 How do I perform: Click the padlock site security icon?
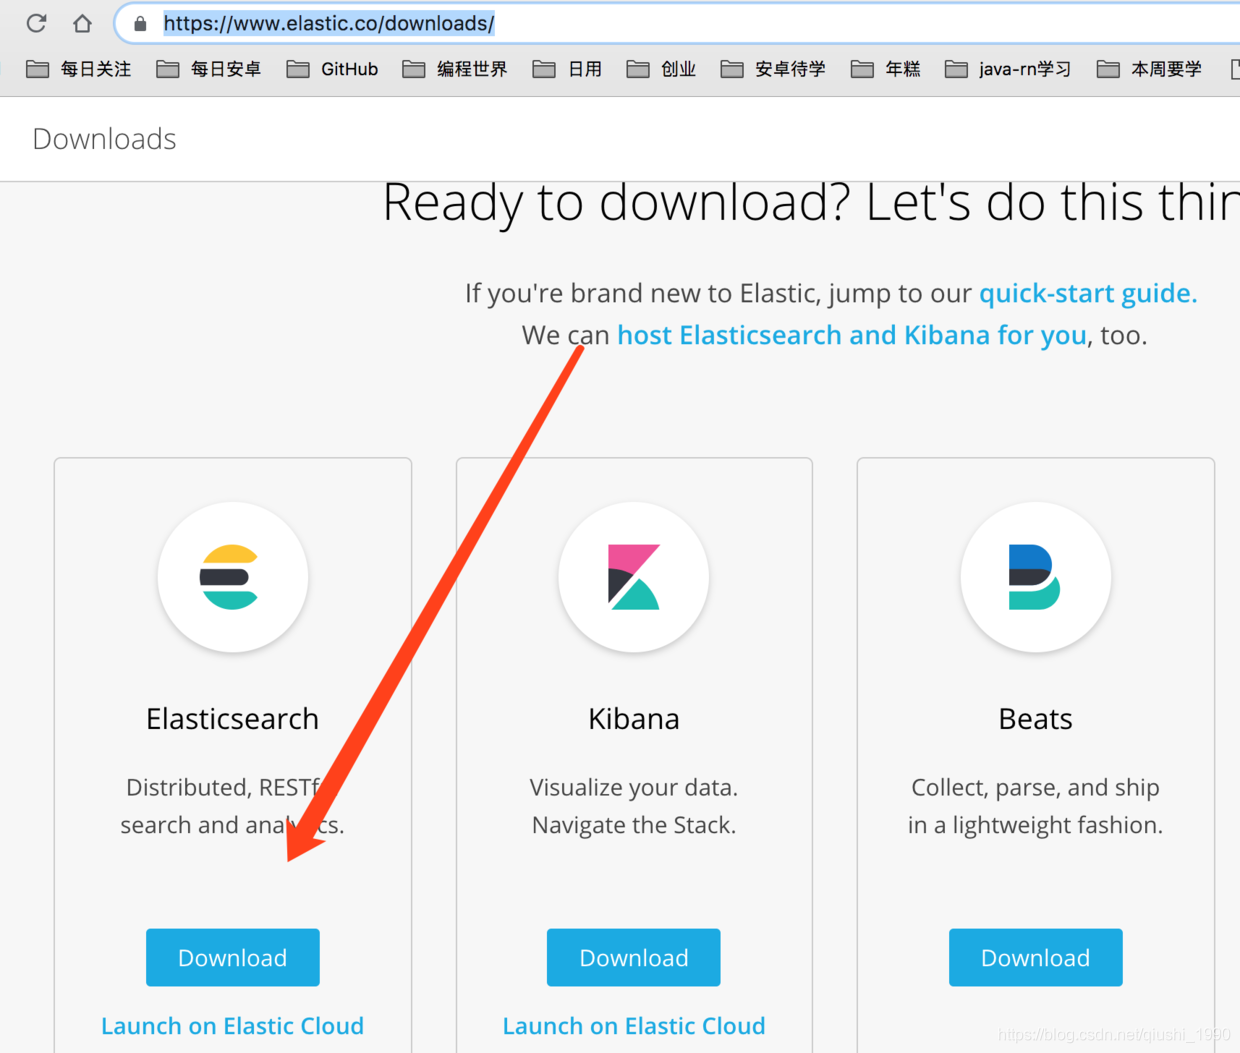click(x=140, y=23)
